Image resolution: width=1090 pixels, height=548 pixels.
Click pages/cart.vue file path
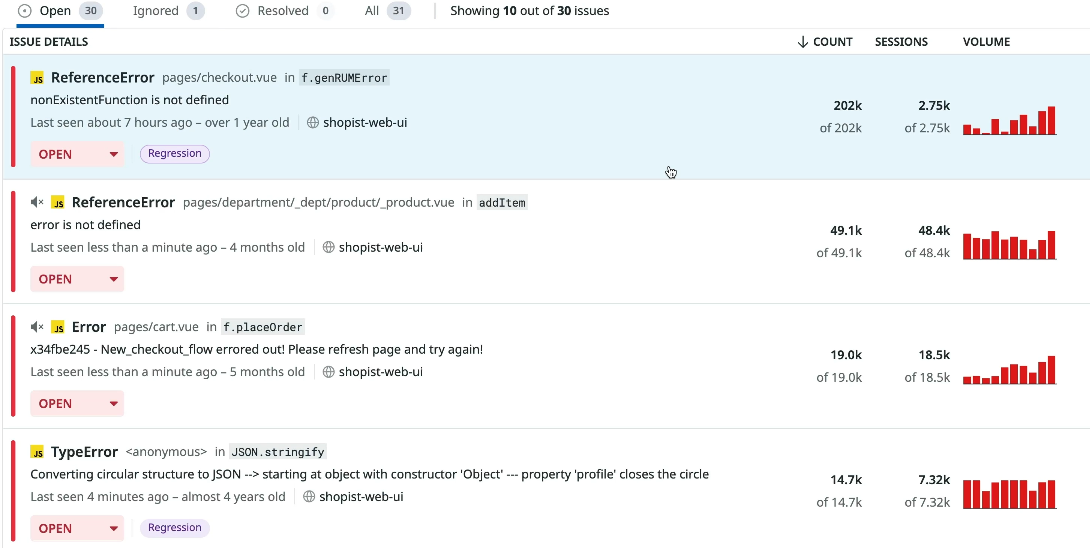156,328
